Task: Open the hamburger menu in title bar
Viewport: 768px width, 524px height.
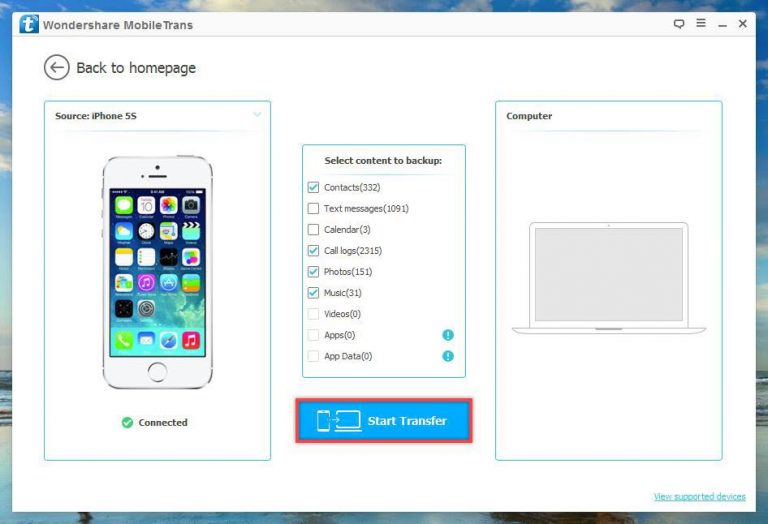Action: click(x=700, y=23)
